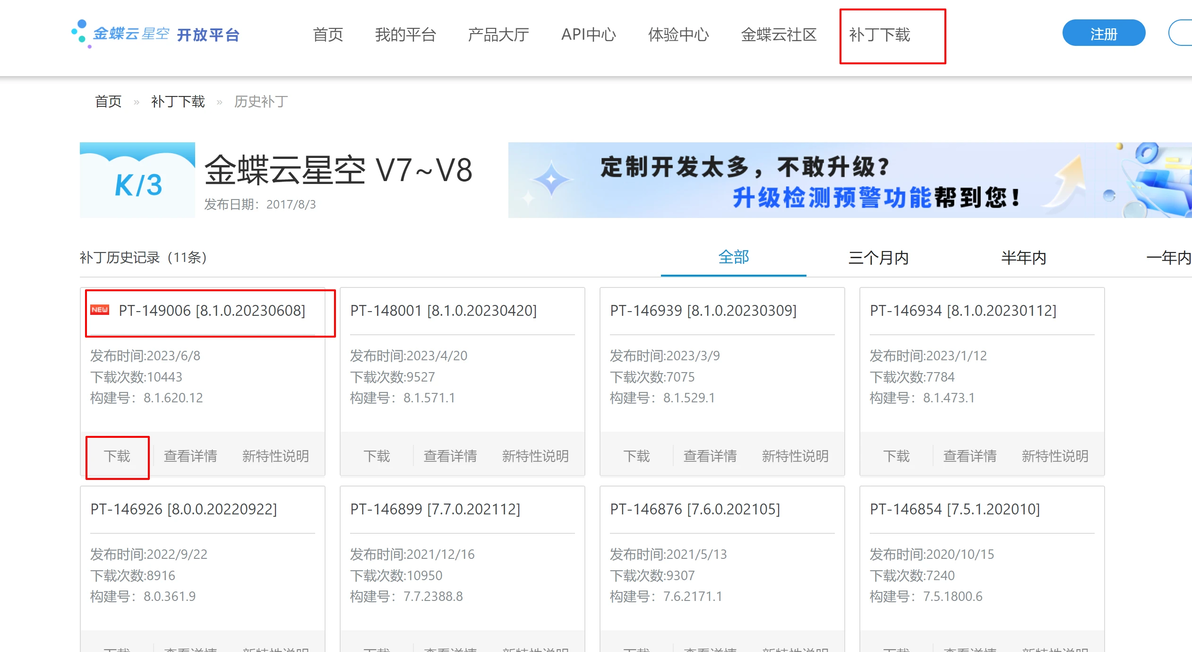Open 新特性说明 for PT-146934
The width and height of the screenshot is (1192, 652).
[1055, 456]
